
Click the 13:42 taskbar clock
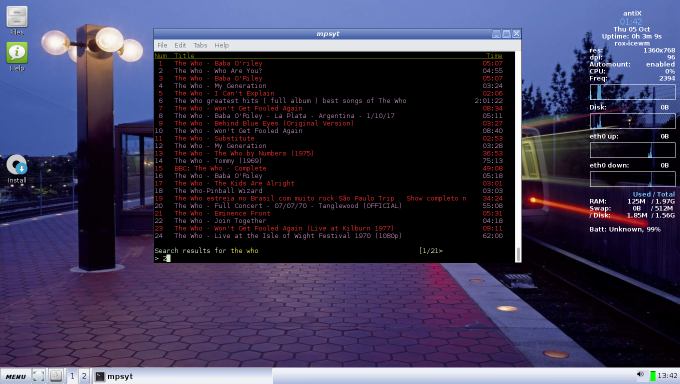pyautogui.click(x=667, y=375)
